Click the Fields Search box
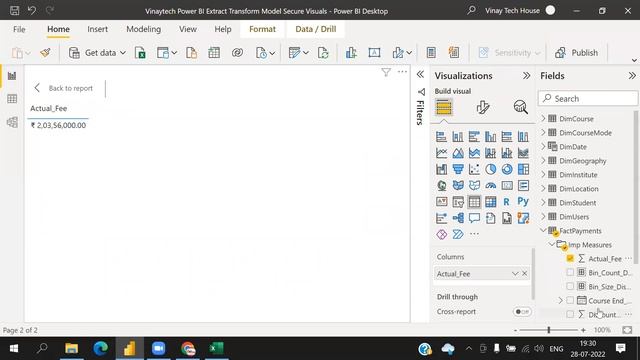Image resolution: width=640 pixels, height=360 pixels. pyautogui.click(x=588, y=98)
